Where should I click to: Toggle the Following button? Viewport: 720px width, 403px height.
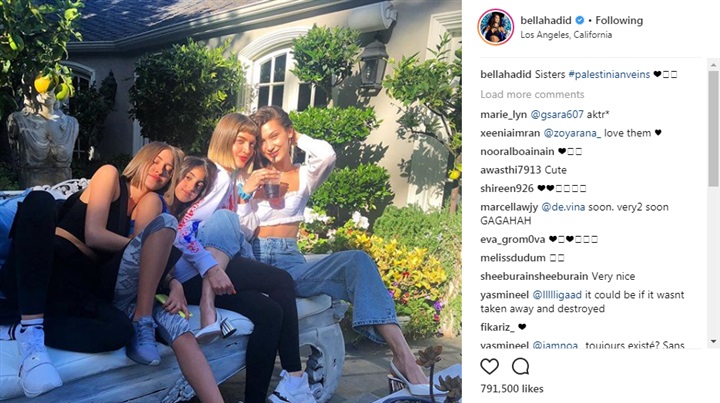(x=619, y=20)
